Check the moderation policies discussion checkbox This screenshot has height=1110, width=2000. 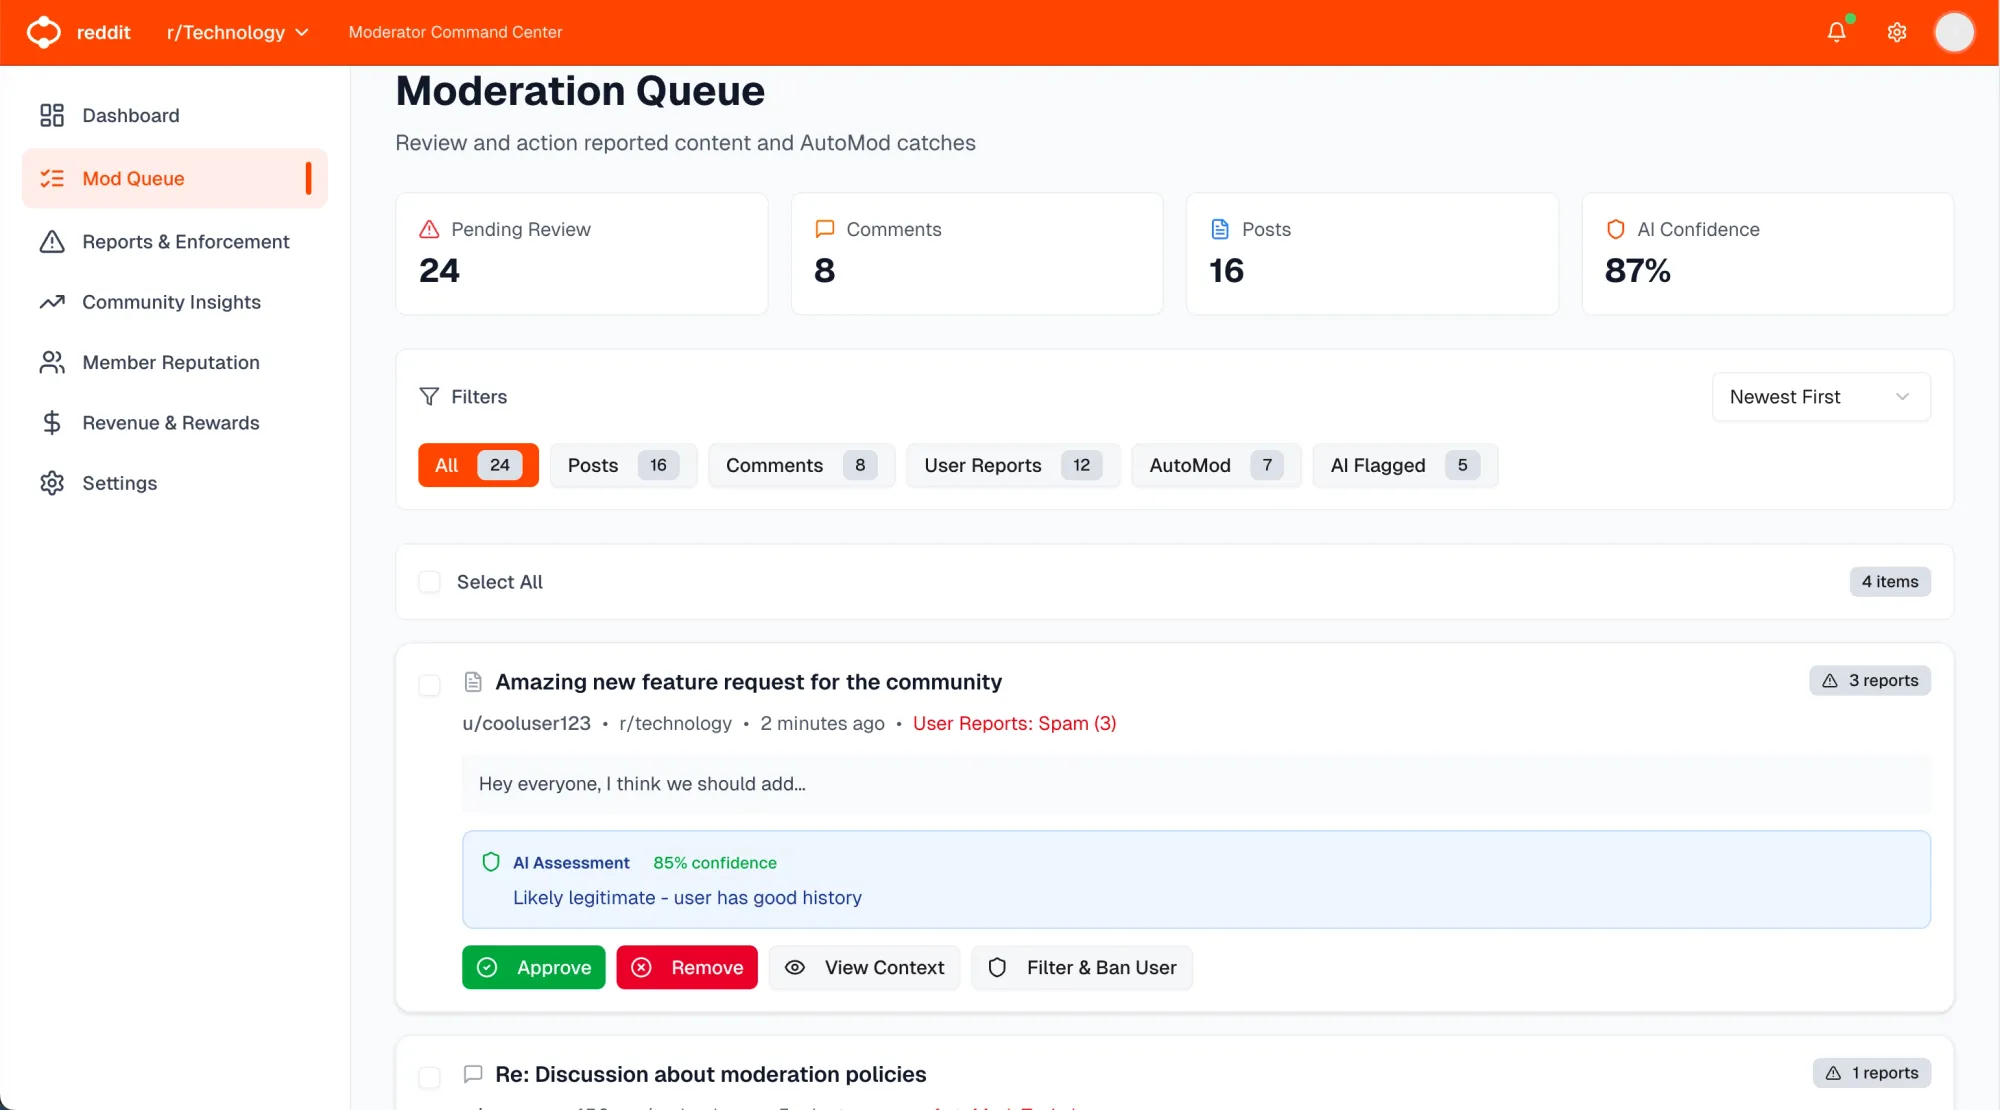point(429,1077)
